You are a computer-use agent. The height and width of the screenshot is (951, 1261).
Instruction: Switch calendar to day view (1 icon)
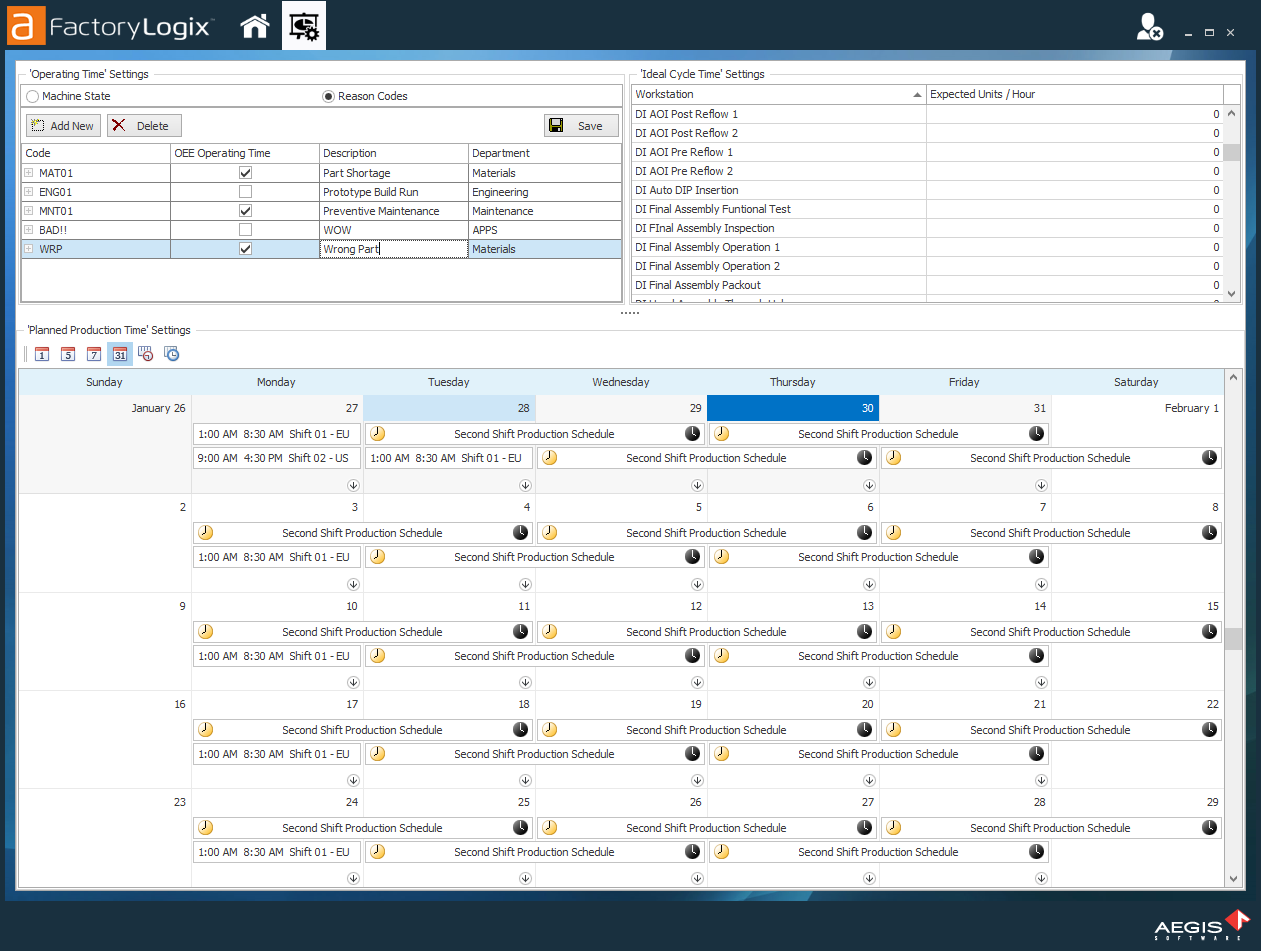tap(42, 354)
